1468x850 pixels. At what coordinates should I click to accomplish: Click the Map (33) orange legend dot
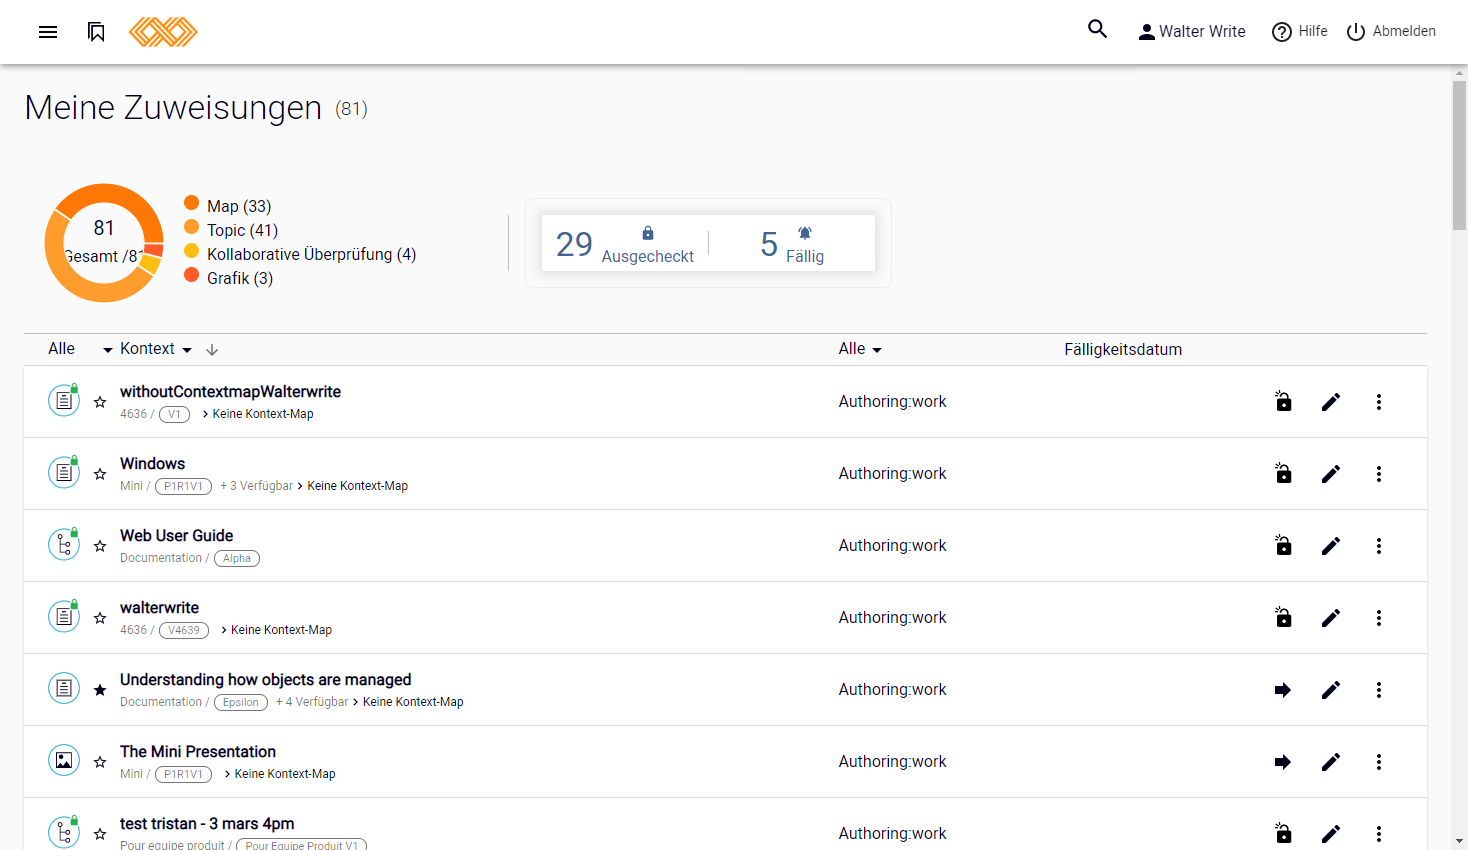pyautogui.click(x=192, y=203)
